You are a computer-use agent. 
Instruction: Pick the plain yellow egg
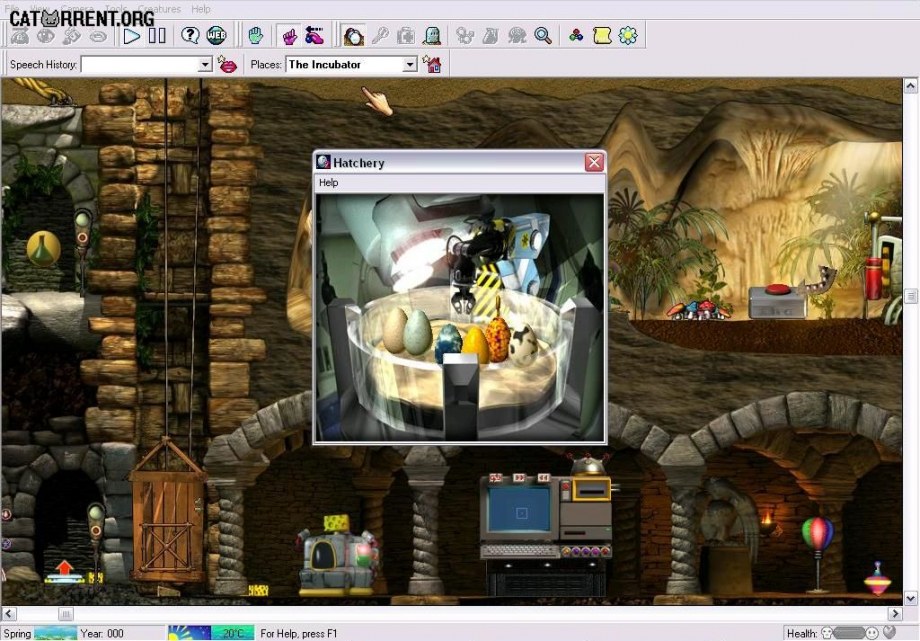point(475,346)
